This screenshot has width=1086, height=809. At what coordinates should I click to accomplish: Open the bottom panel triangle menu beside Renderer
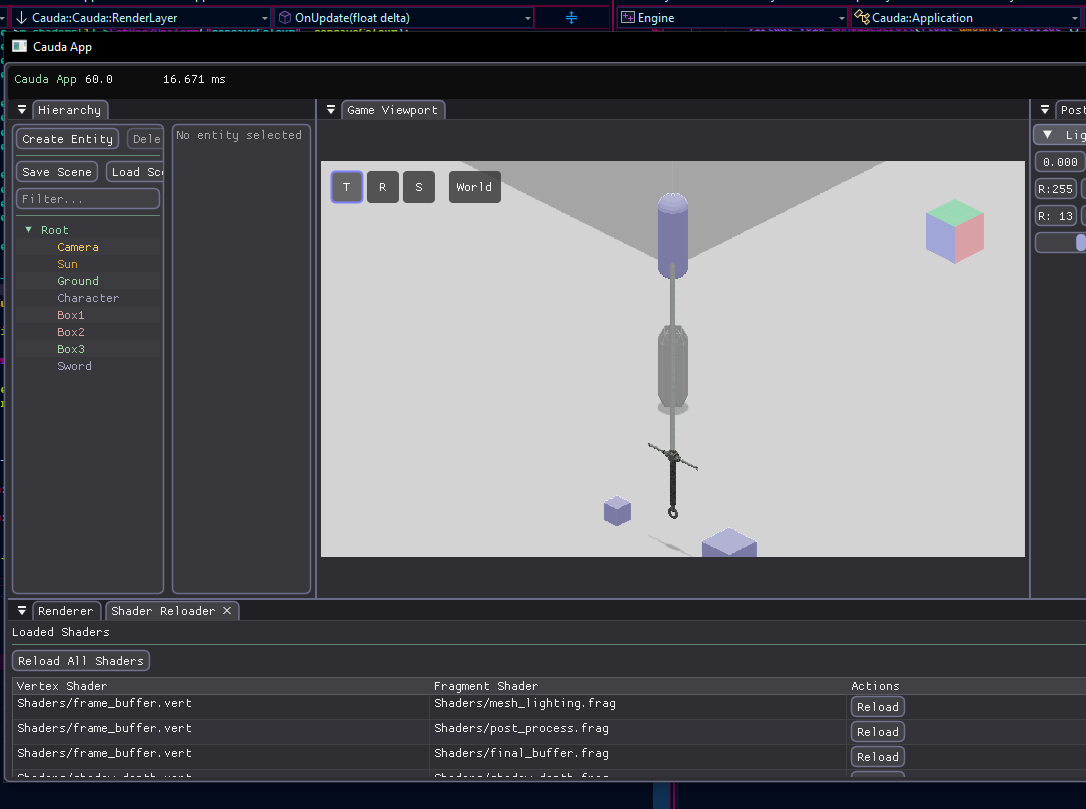click(x=22, y=611)
